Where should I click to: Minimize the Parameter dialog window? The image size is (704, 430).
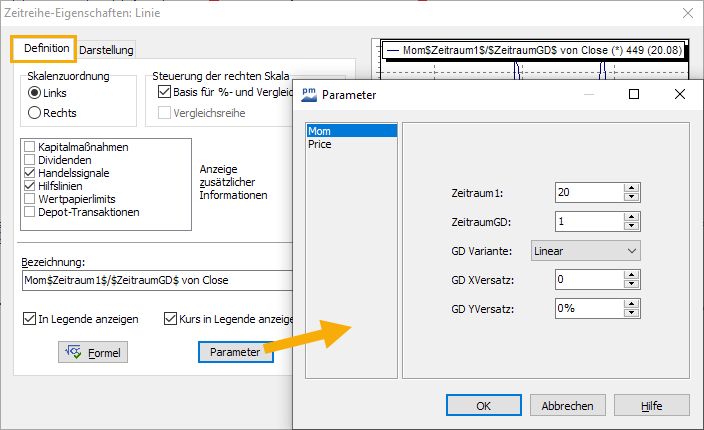[587, 94]
